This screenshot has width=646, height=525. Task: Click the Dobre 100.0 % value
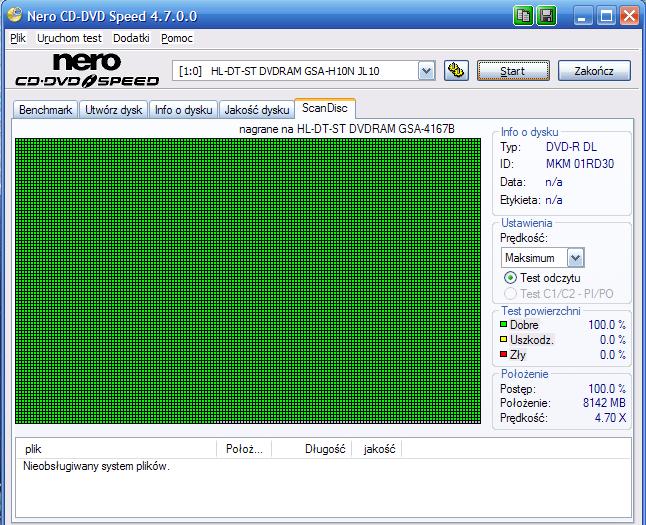(607, 325)
